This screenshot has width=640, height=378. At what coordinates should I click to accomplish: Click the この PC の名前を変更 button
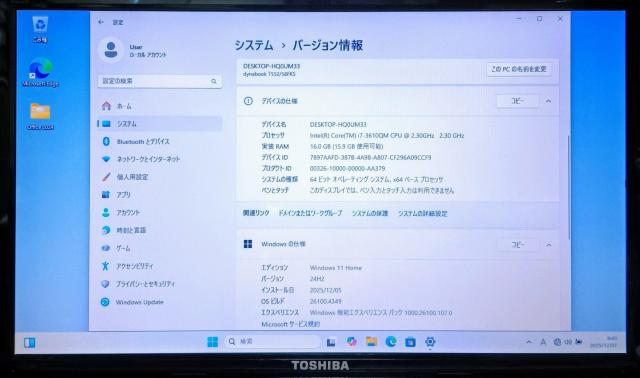point(518,69)
